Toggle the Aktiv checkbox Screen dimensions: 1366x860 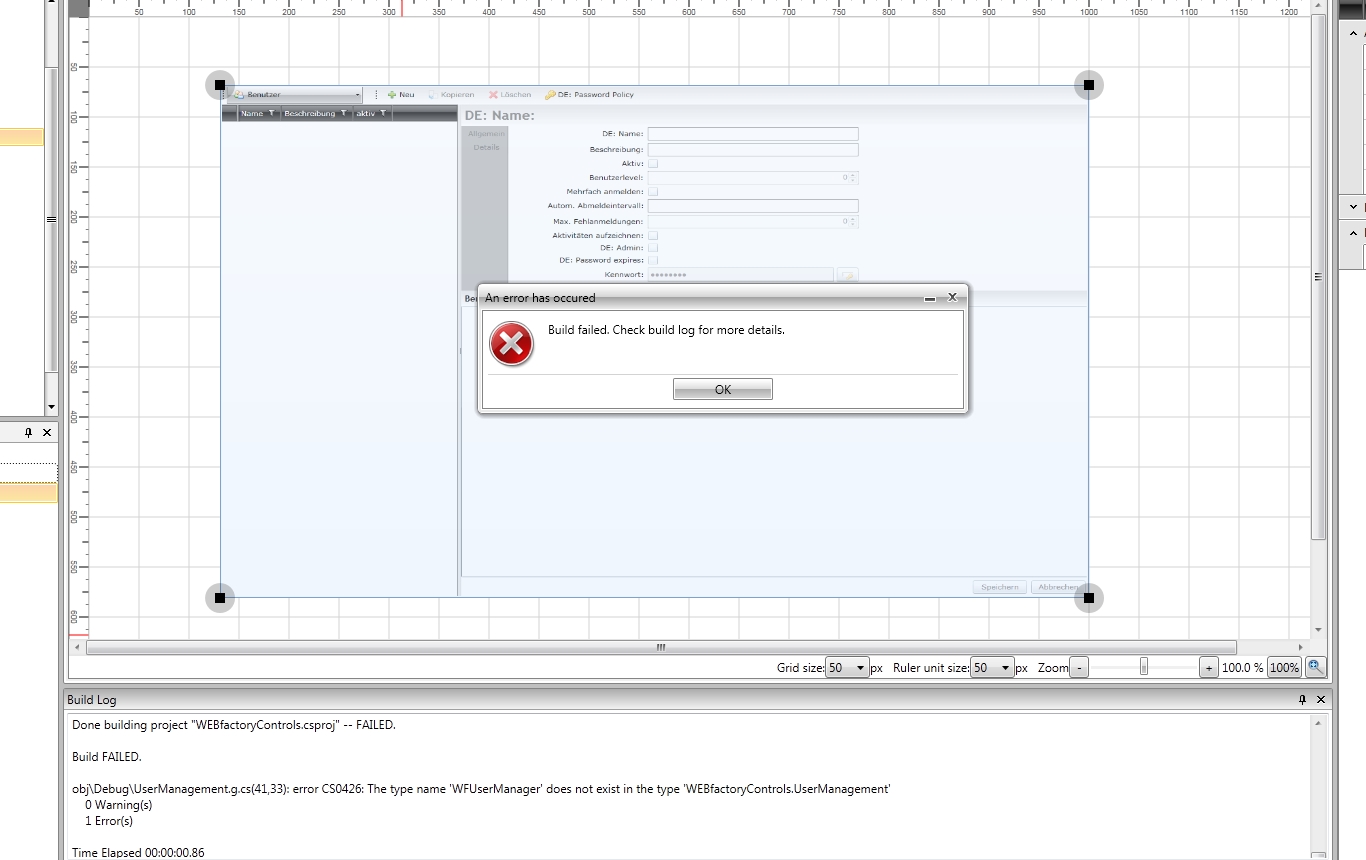point(653,163)
